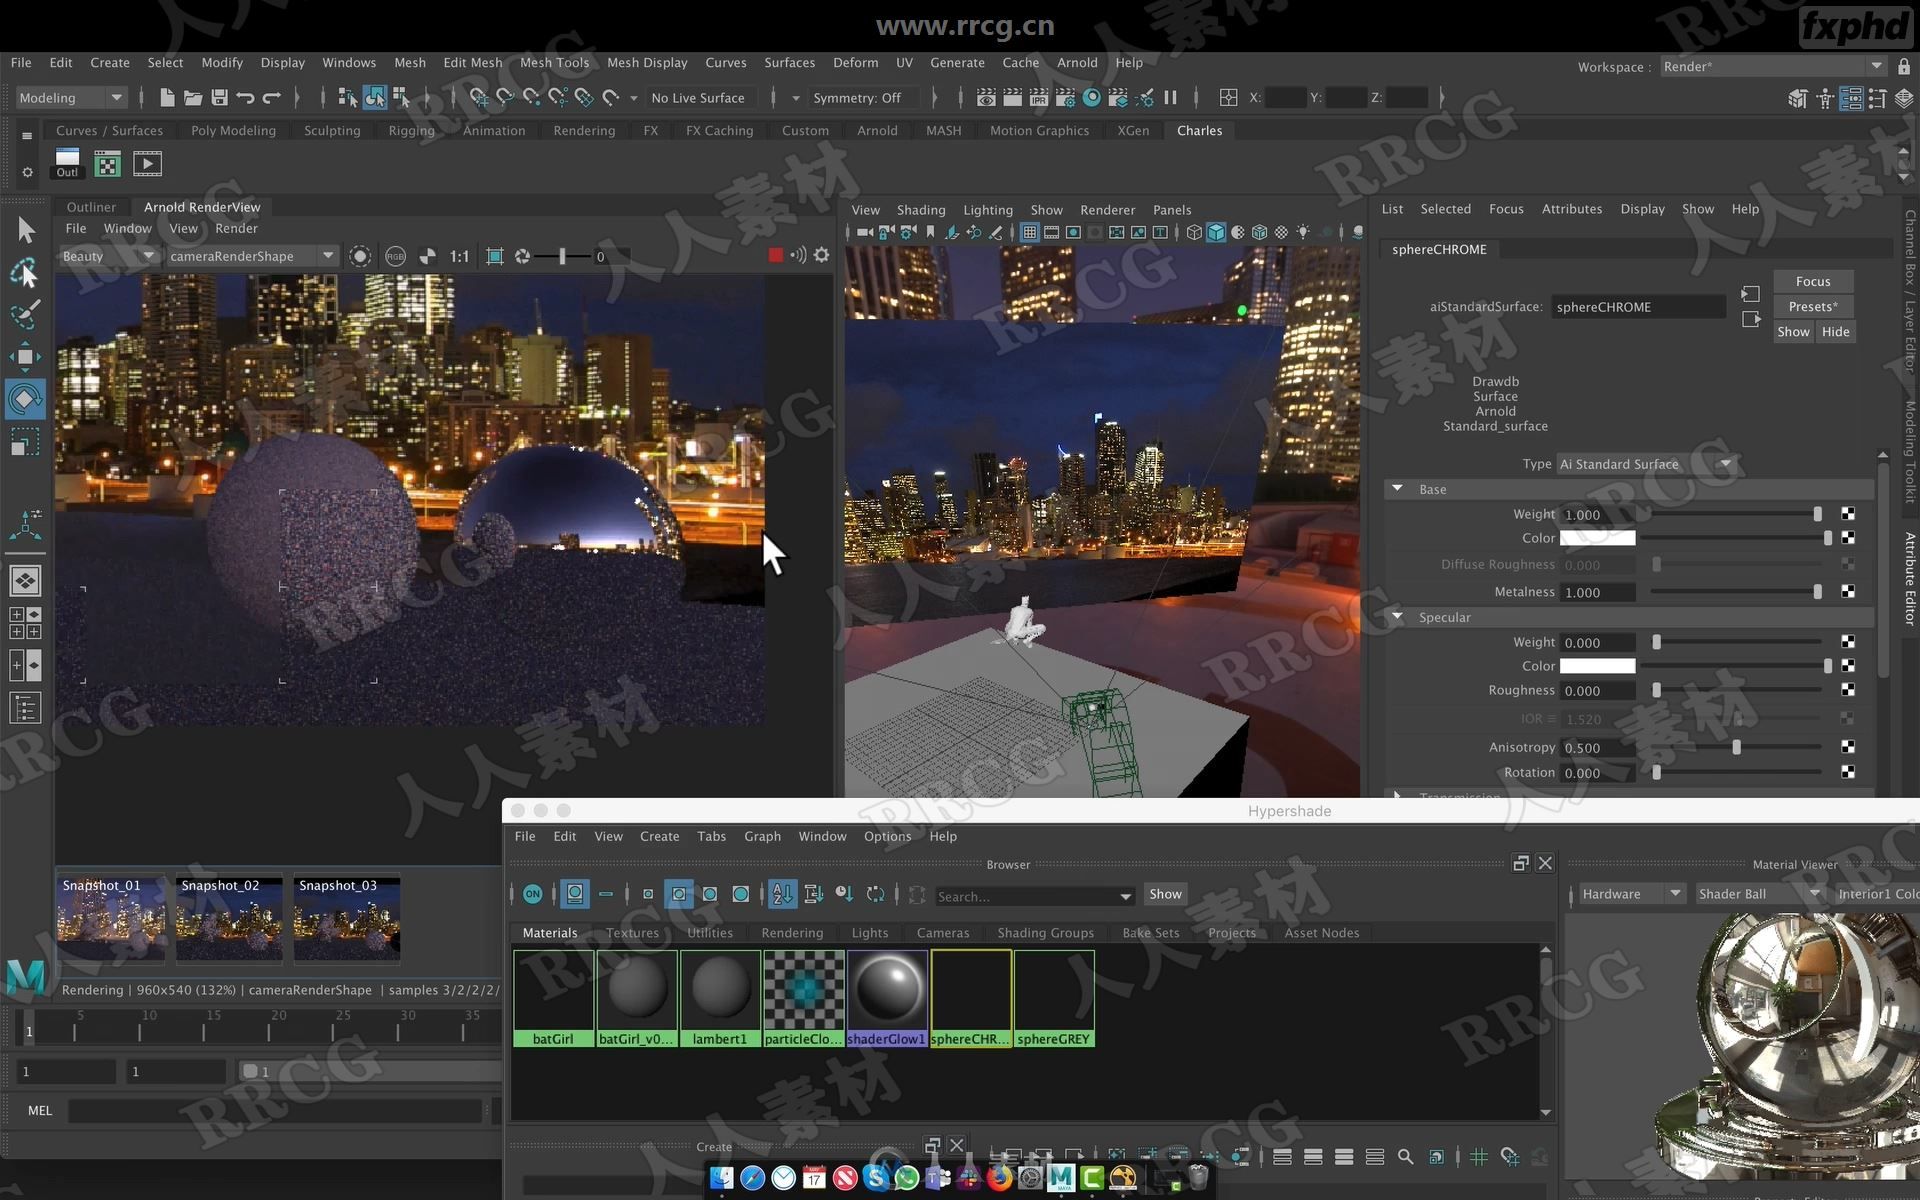The image size is (1920, 1200).
Task: Toggle the Hypershade Browser Show button
Action: [1165, 893]
